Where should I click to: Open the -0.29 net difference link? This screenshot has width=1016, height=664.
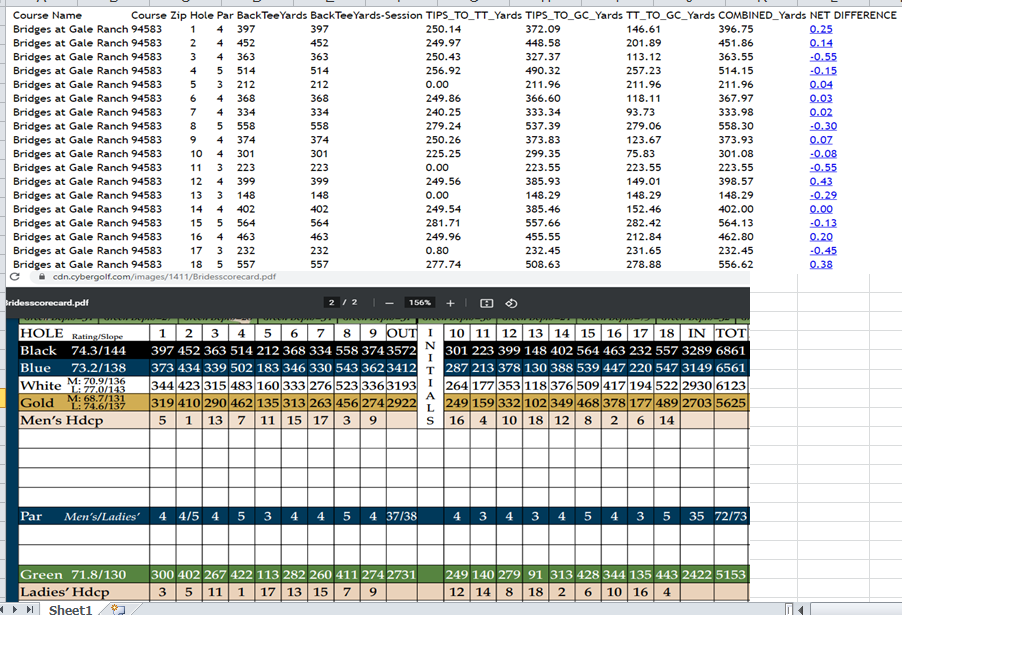click(x=823, y=195)
